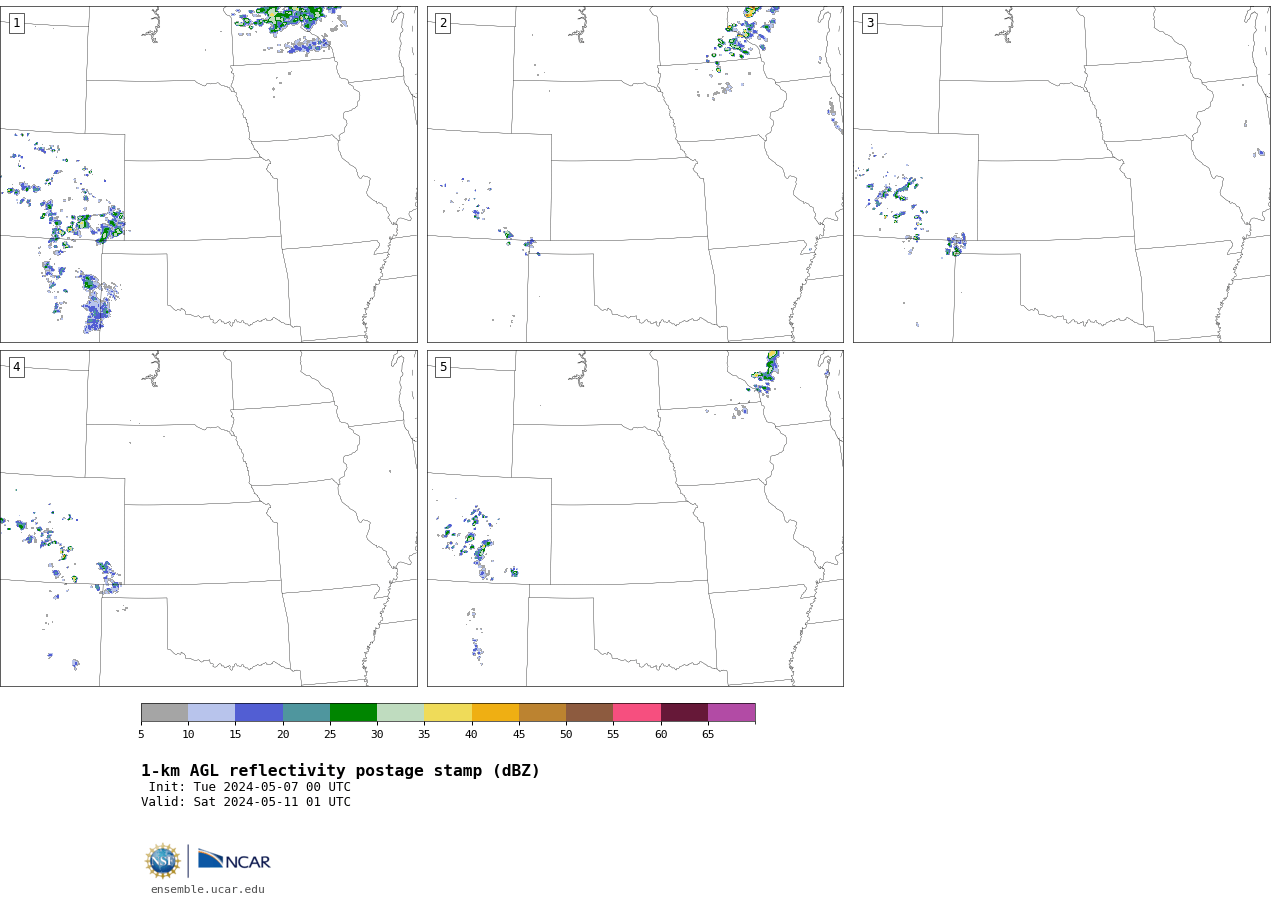The height and width of the screenshot is (901, 1280).
Task: Click the number 2 panel label
Action: [443, 23]
